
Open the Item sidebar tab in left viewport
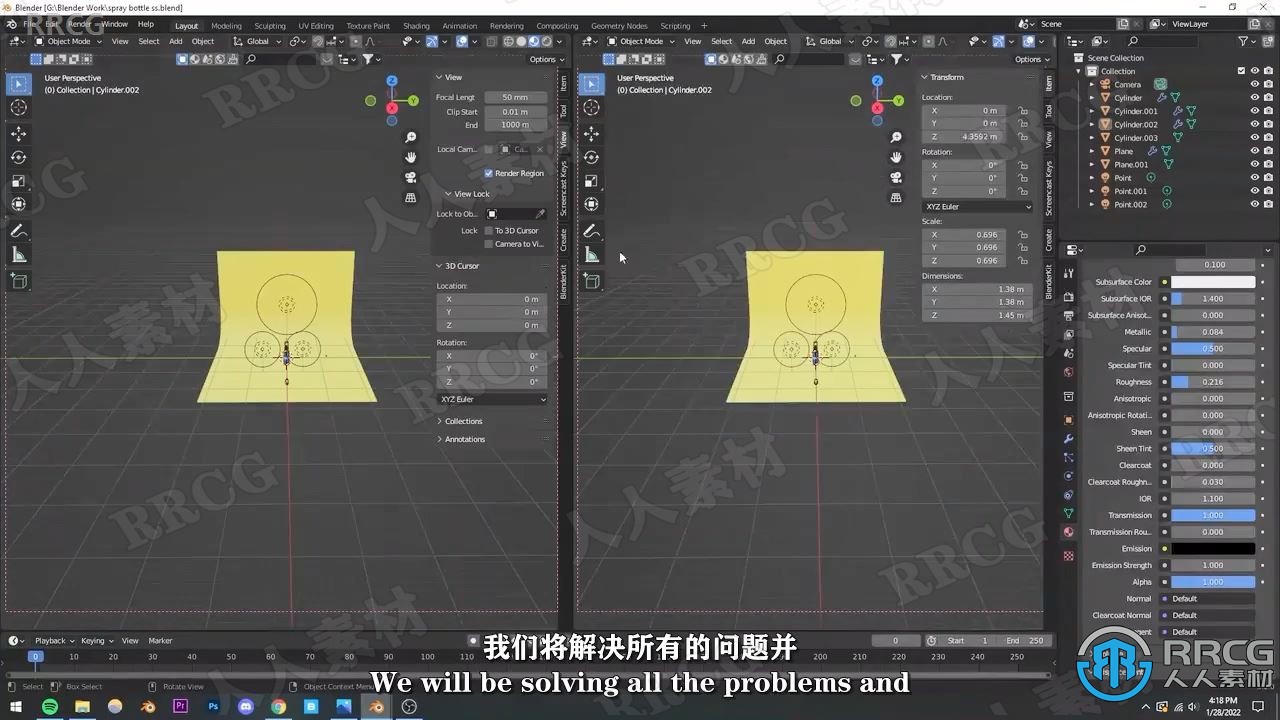pos(563,83)
